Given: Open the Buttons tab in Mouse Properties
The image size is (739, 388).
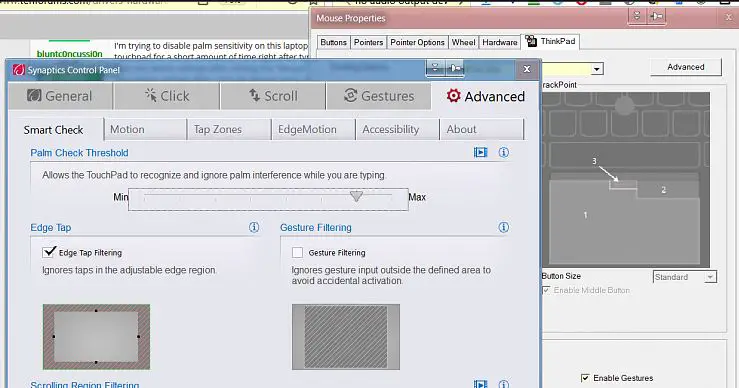Looking at the screenshot, I should point(333,42).
